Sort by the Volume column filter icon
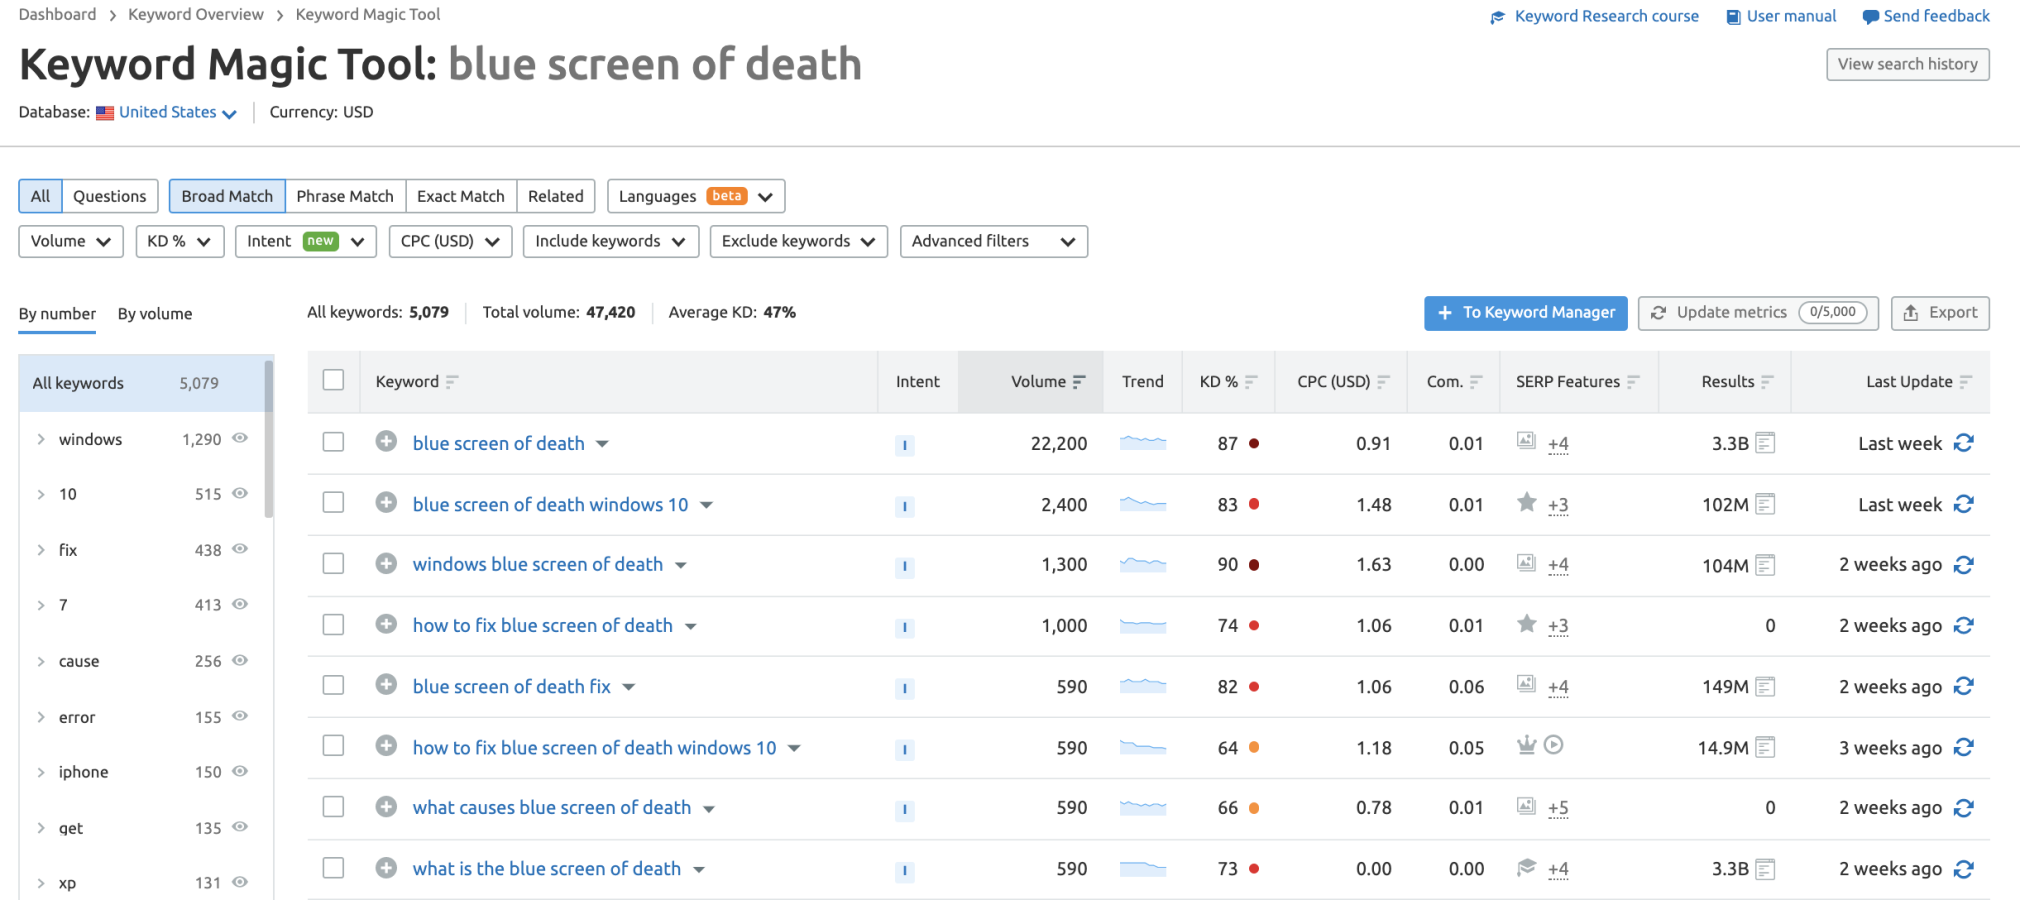Viewport: 2020px width, 900px height. (1079, 382)
